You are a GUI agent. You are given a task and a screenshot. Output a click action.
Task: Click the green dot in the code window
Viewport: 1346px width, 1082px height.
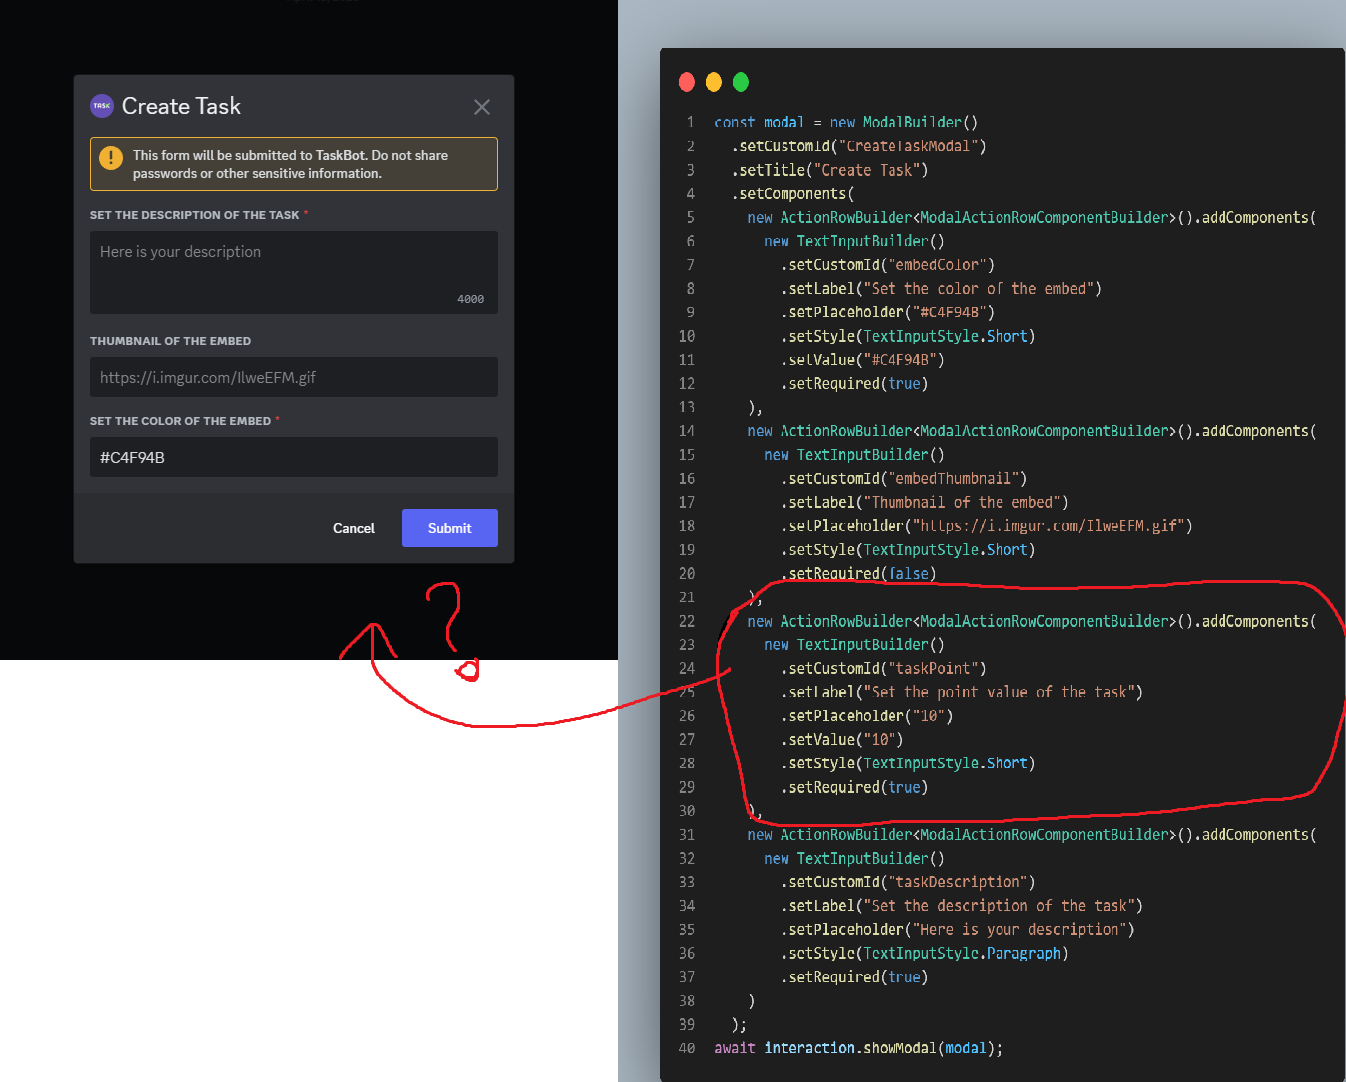[x=741, y=82]
